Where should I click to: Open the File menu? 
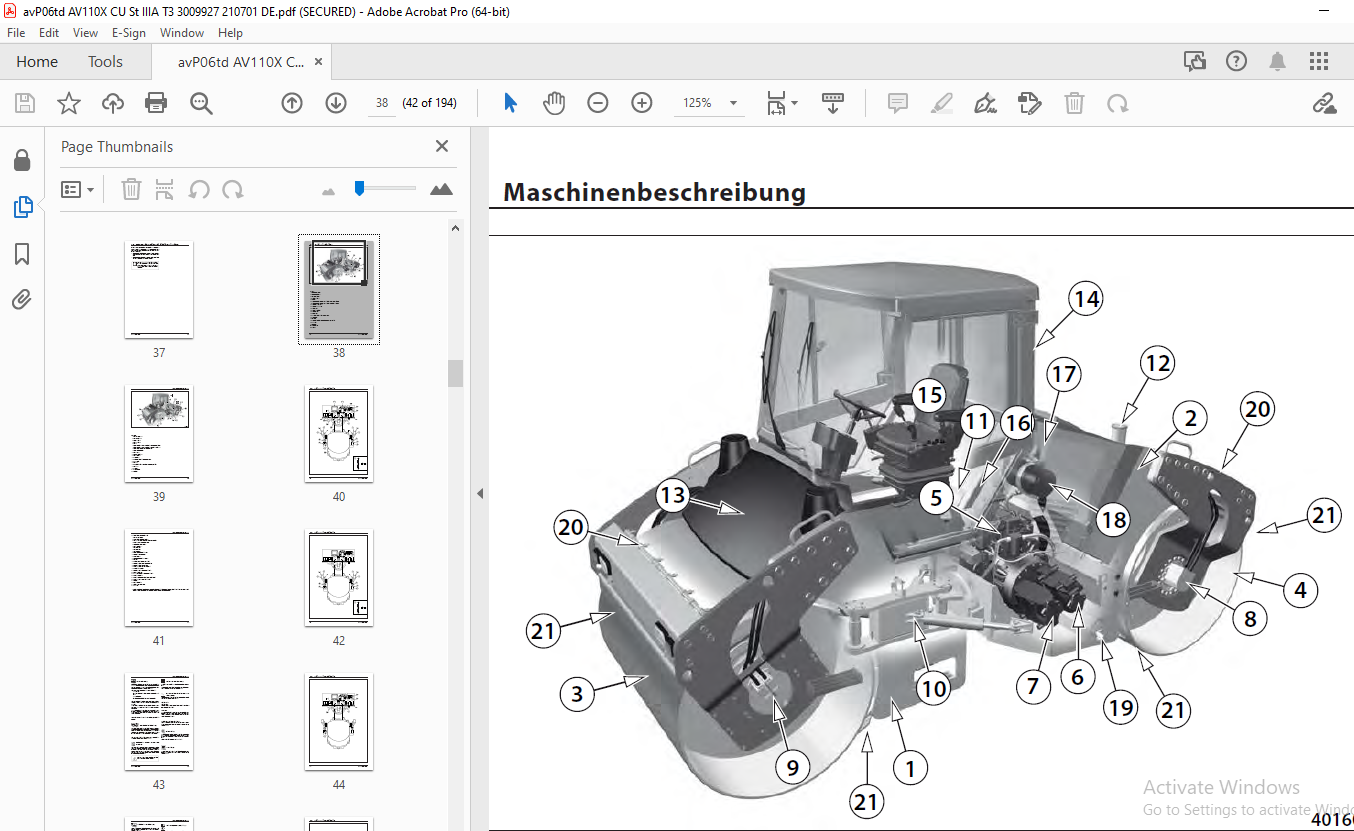(x=16, y=33)
